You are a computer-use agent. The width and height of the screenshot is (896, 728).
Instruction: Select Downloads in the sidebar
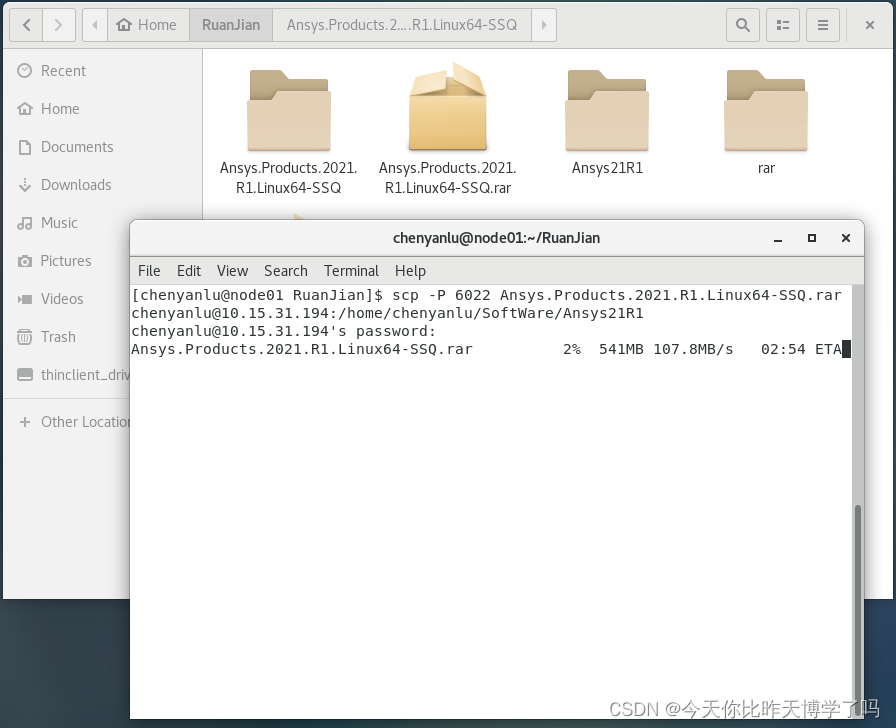[76, 185]
